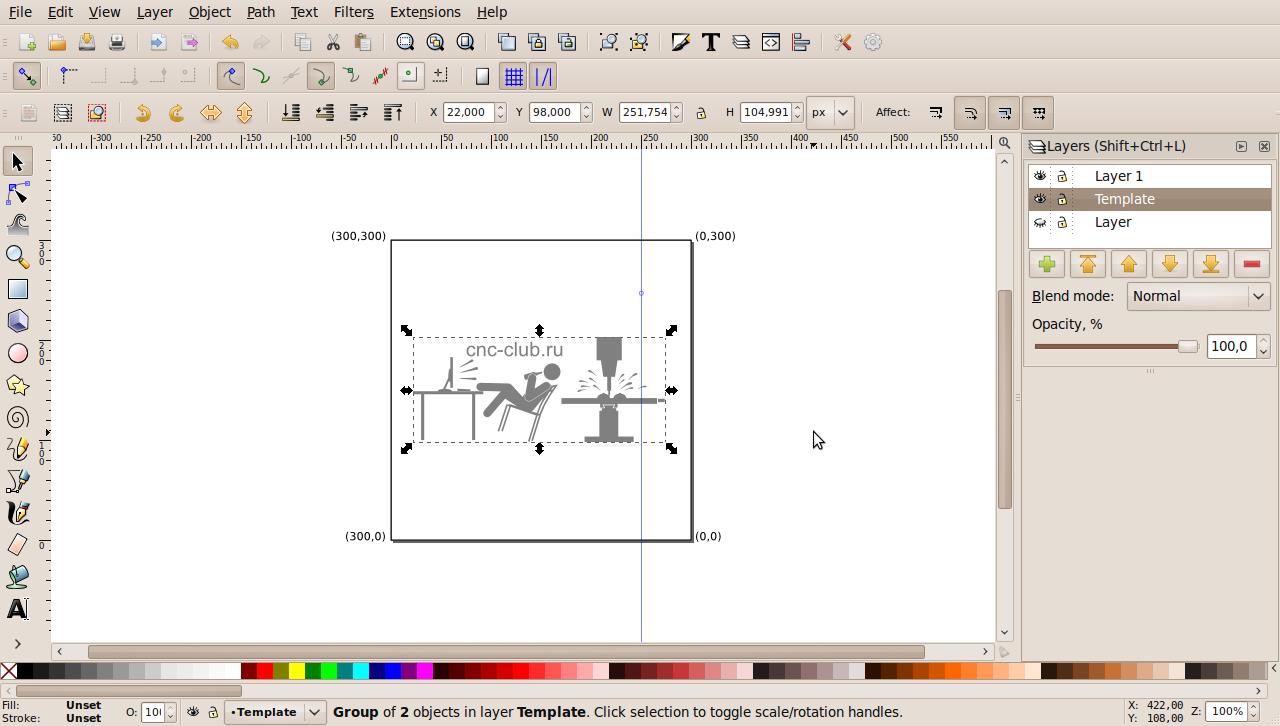The height and width of the screenshot is (726, 1280).
Task: Open the Blend mode dropdown
Action: (x=1199, y=296)
